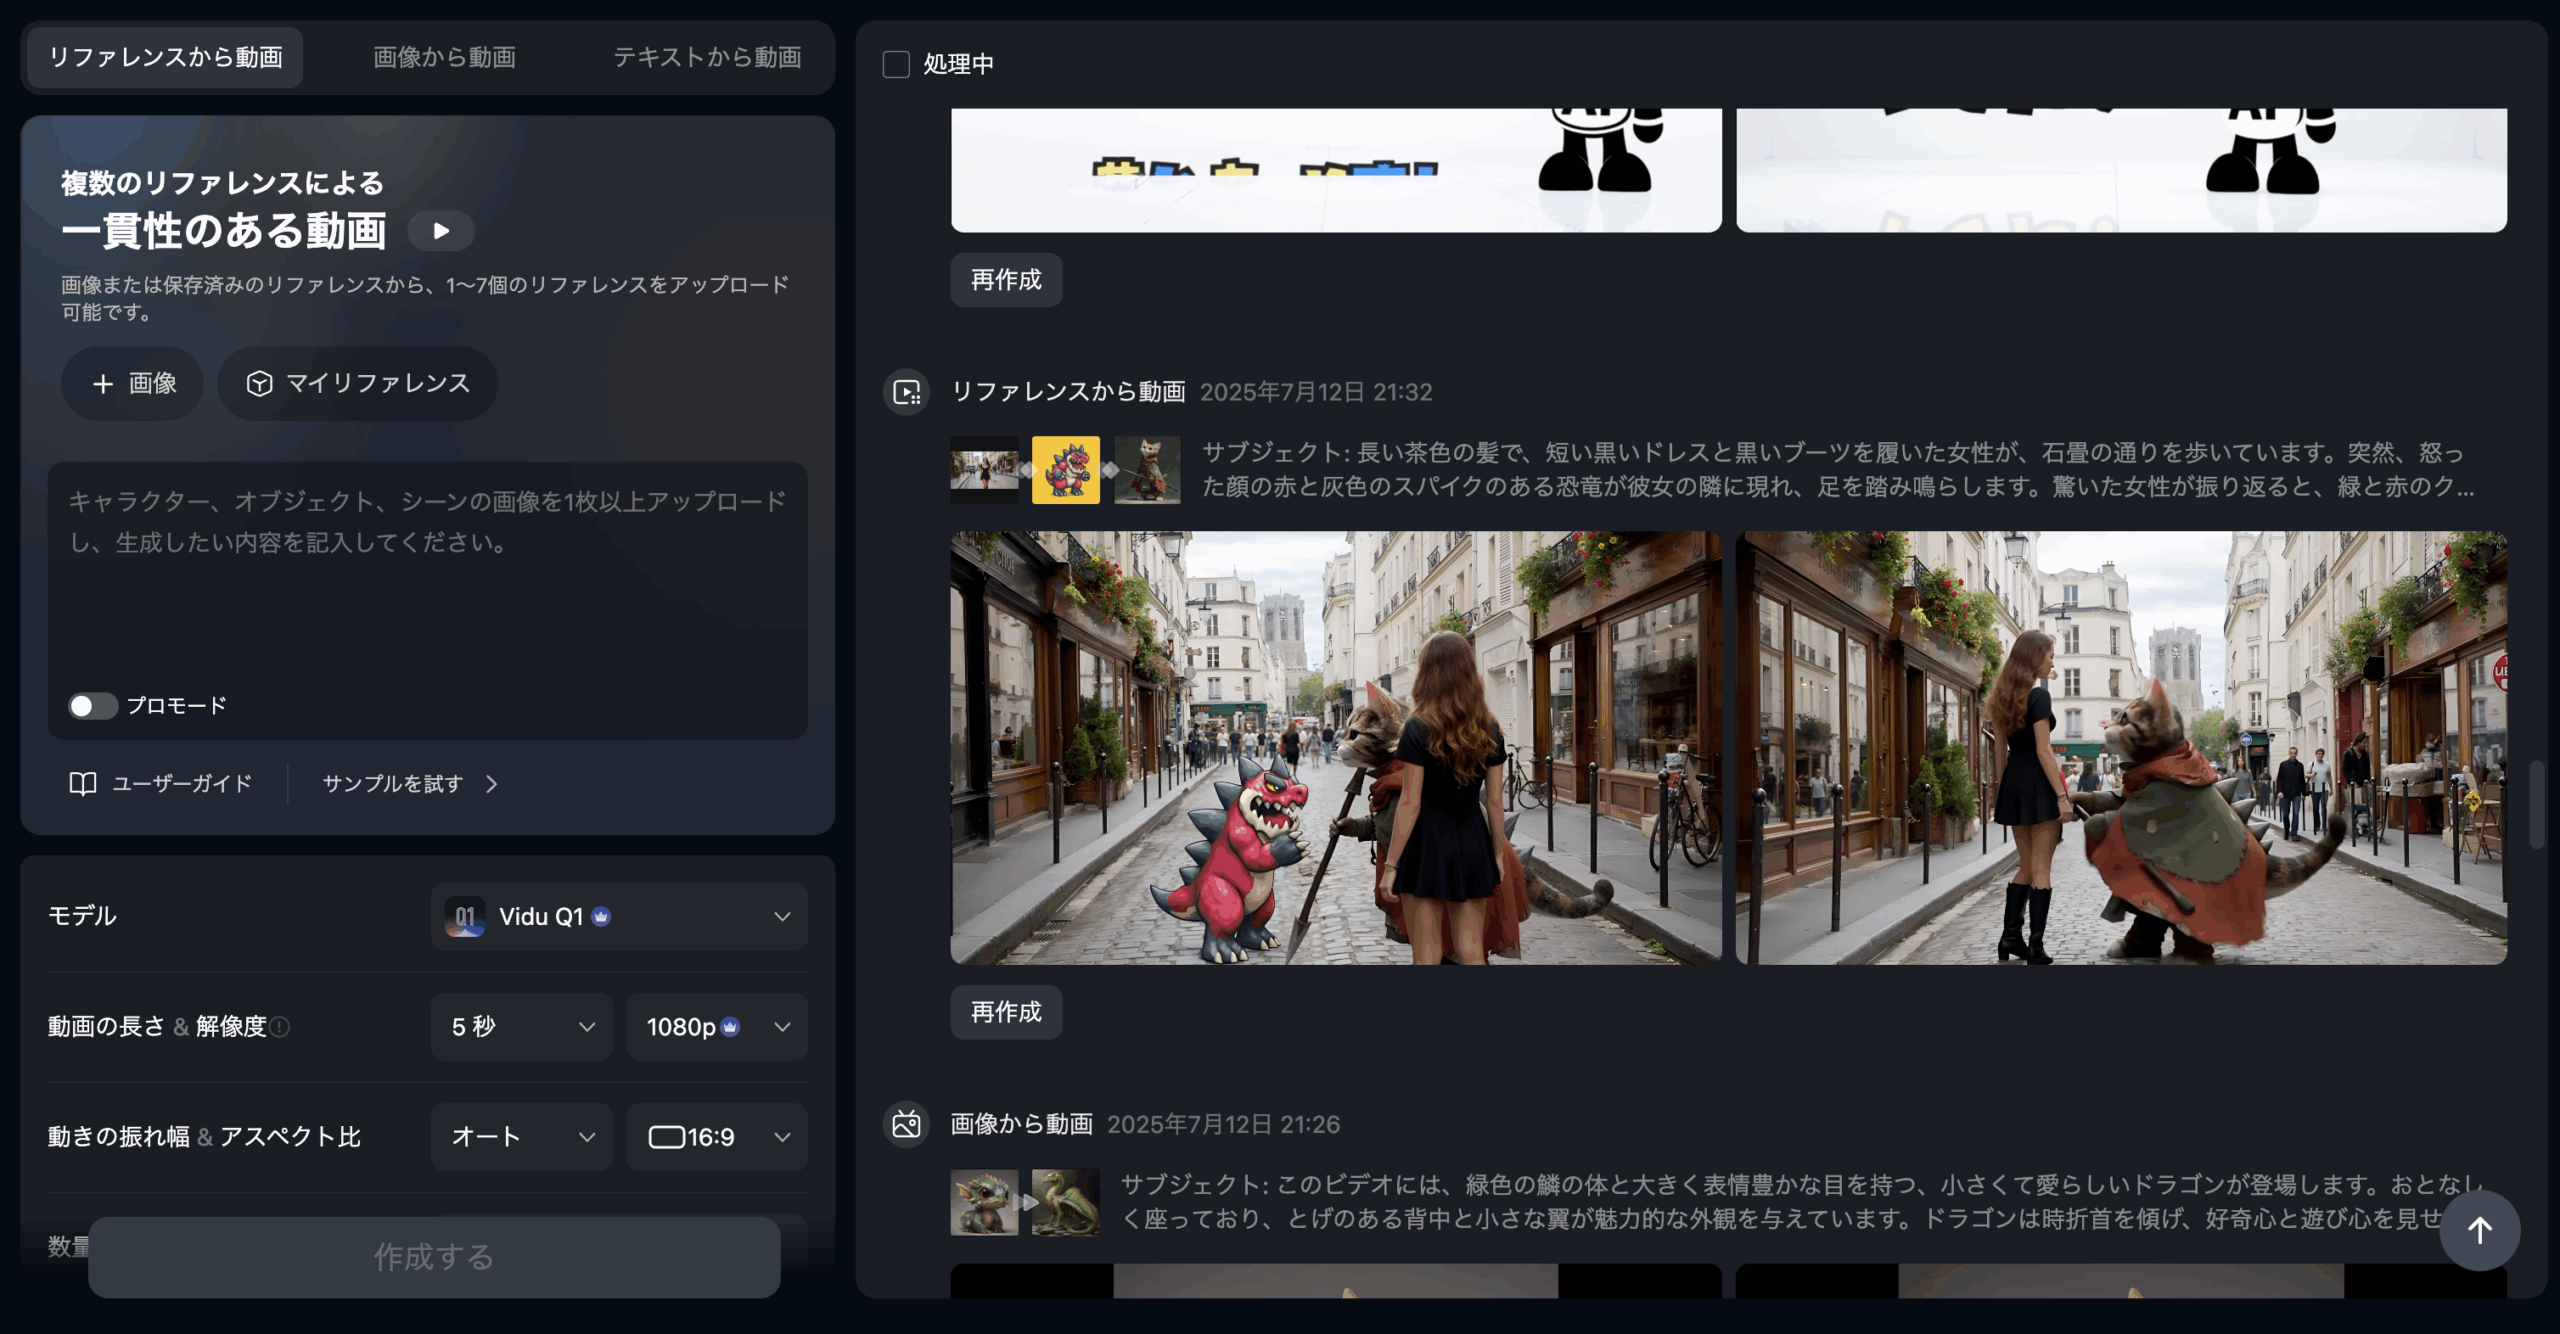Click the scroll-to-top arrow button

coord(2479,1230)
